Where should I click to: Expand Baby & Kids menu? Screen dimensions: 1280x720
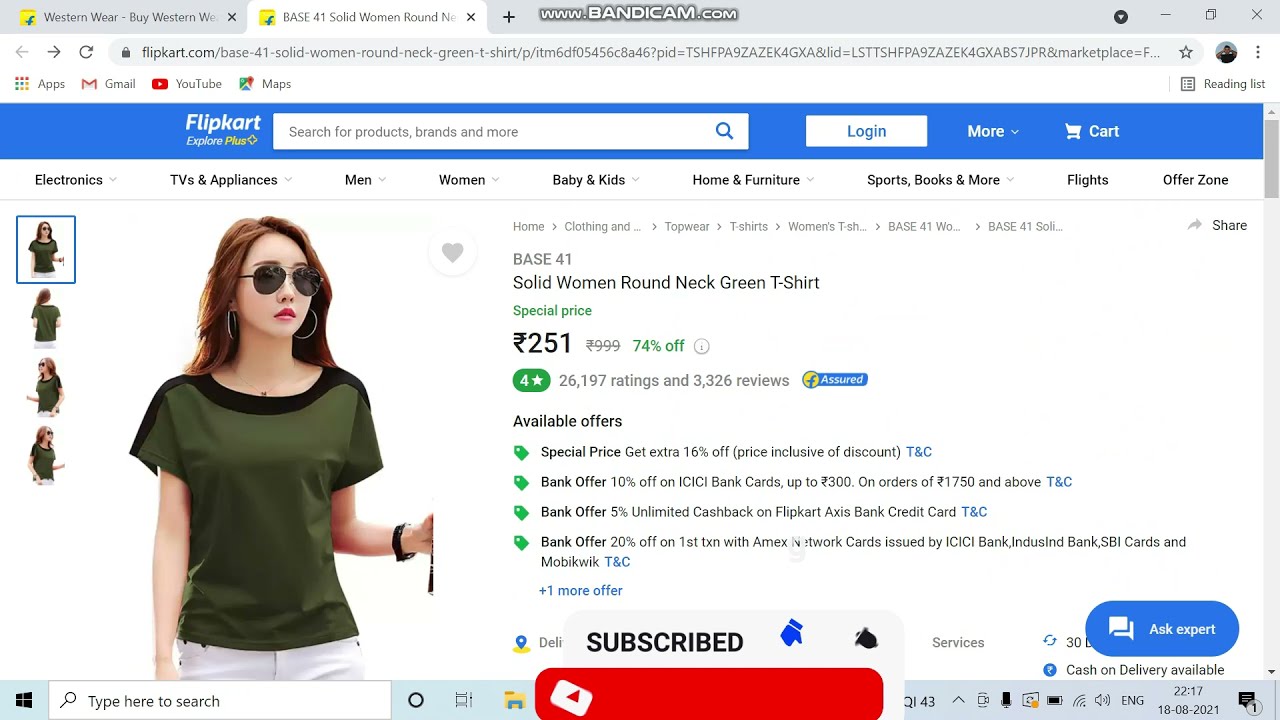click(596, 180)
